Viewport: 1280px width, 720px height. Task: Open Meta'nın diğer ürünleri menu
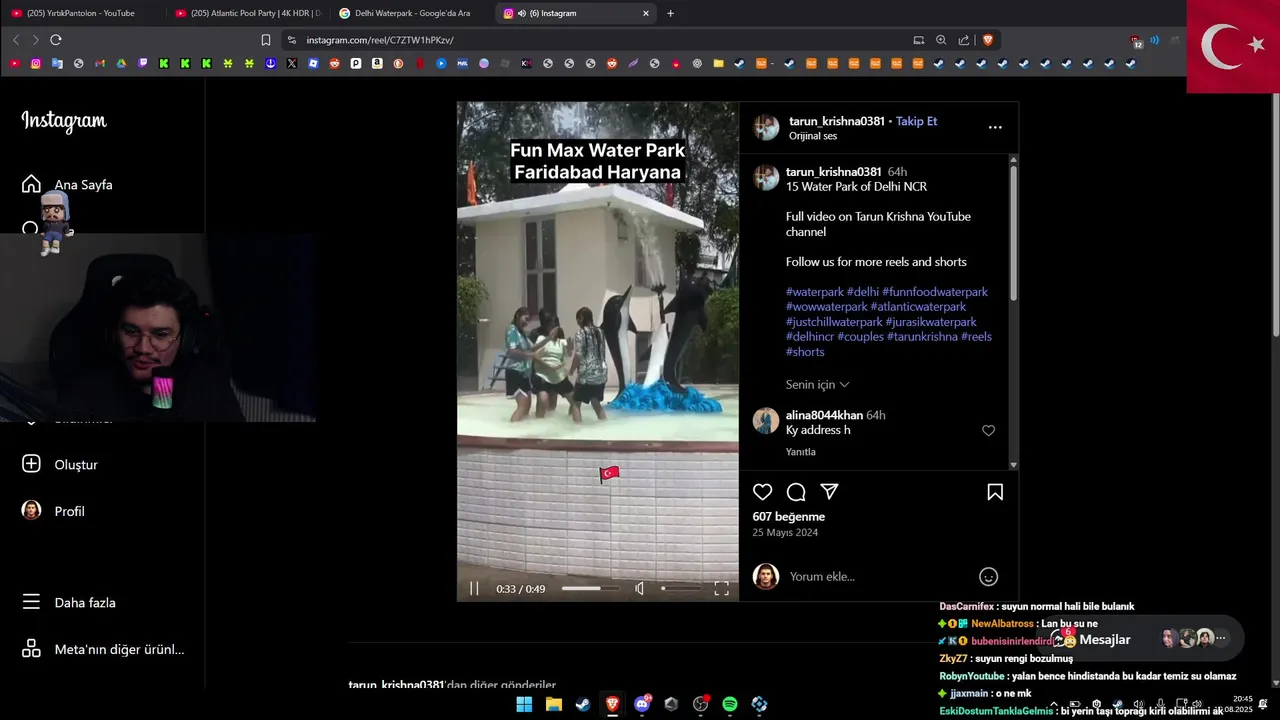(x=103, y=649)
